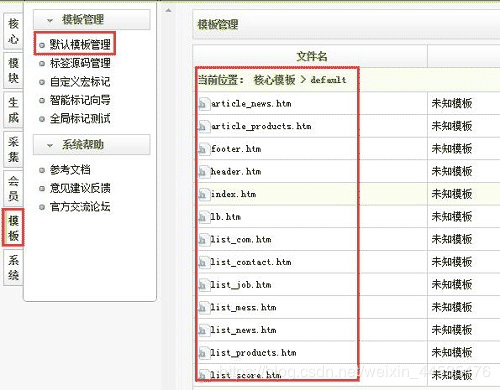Open the file article_news.htm
Viewport: 500px width, 390px height.
click(x=251, y=104)
